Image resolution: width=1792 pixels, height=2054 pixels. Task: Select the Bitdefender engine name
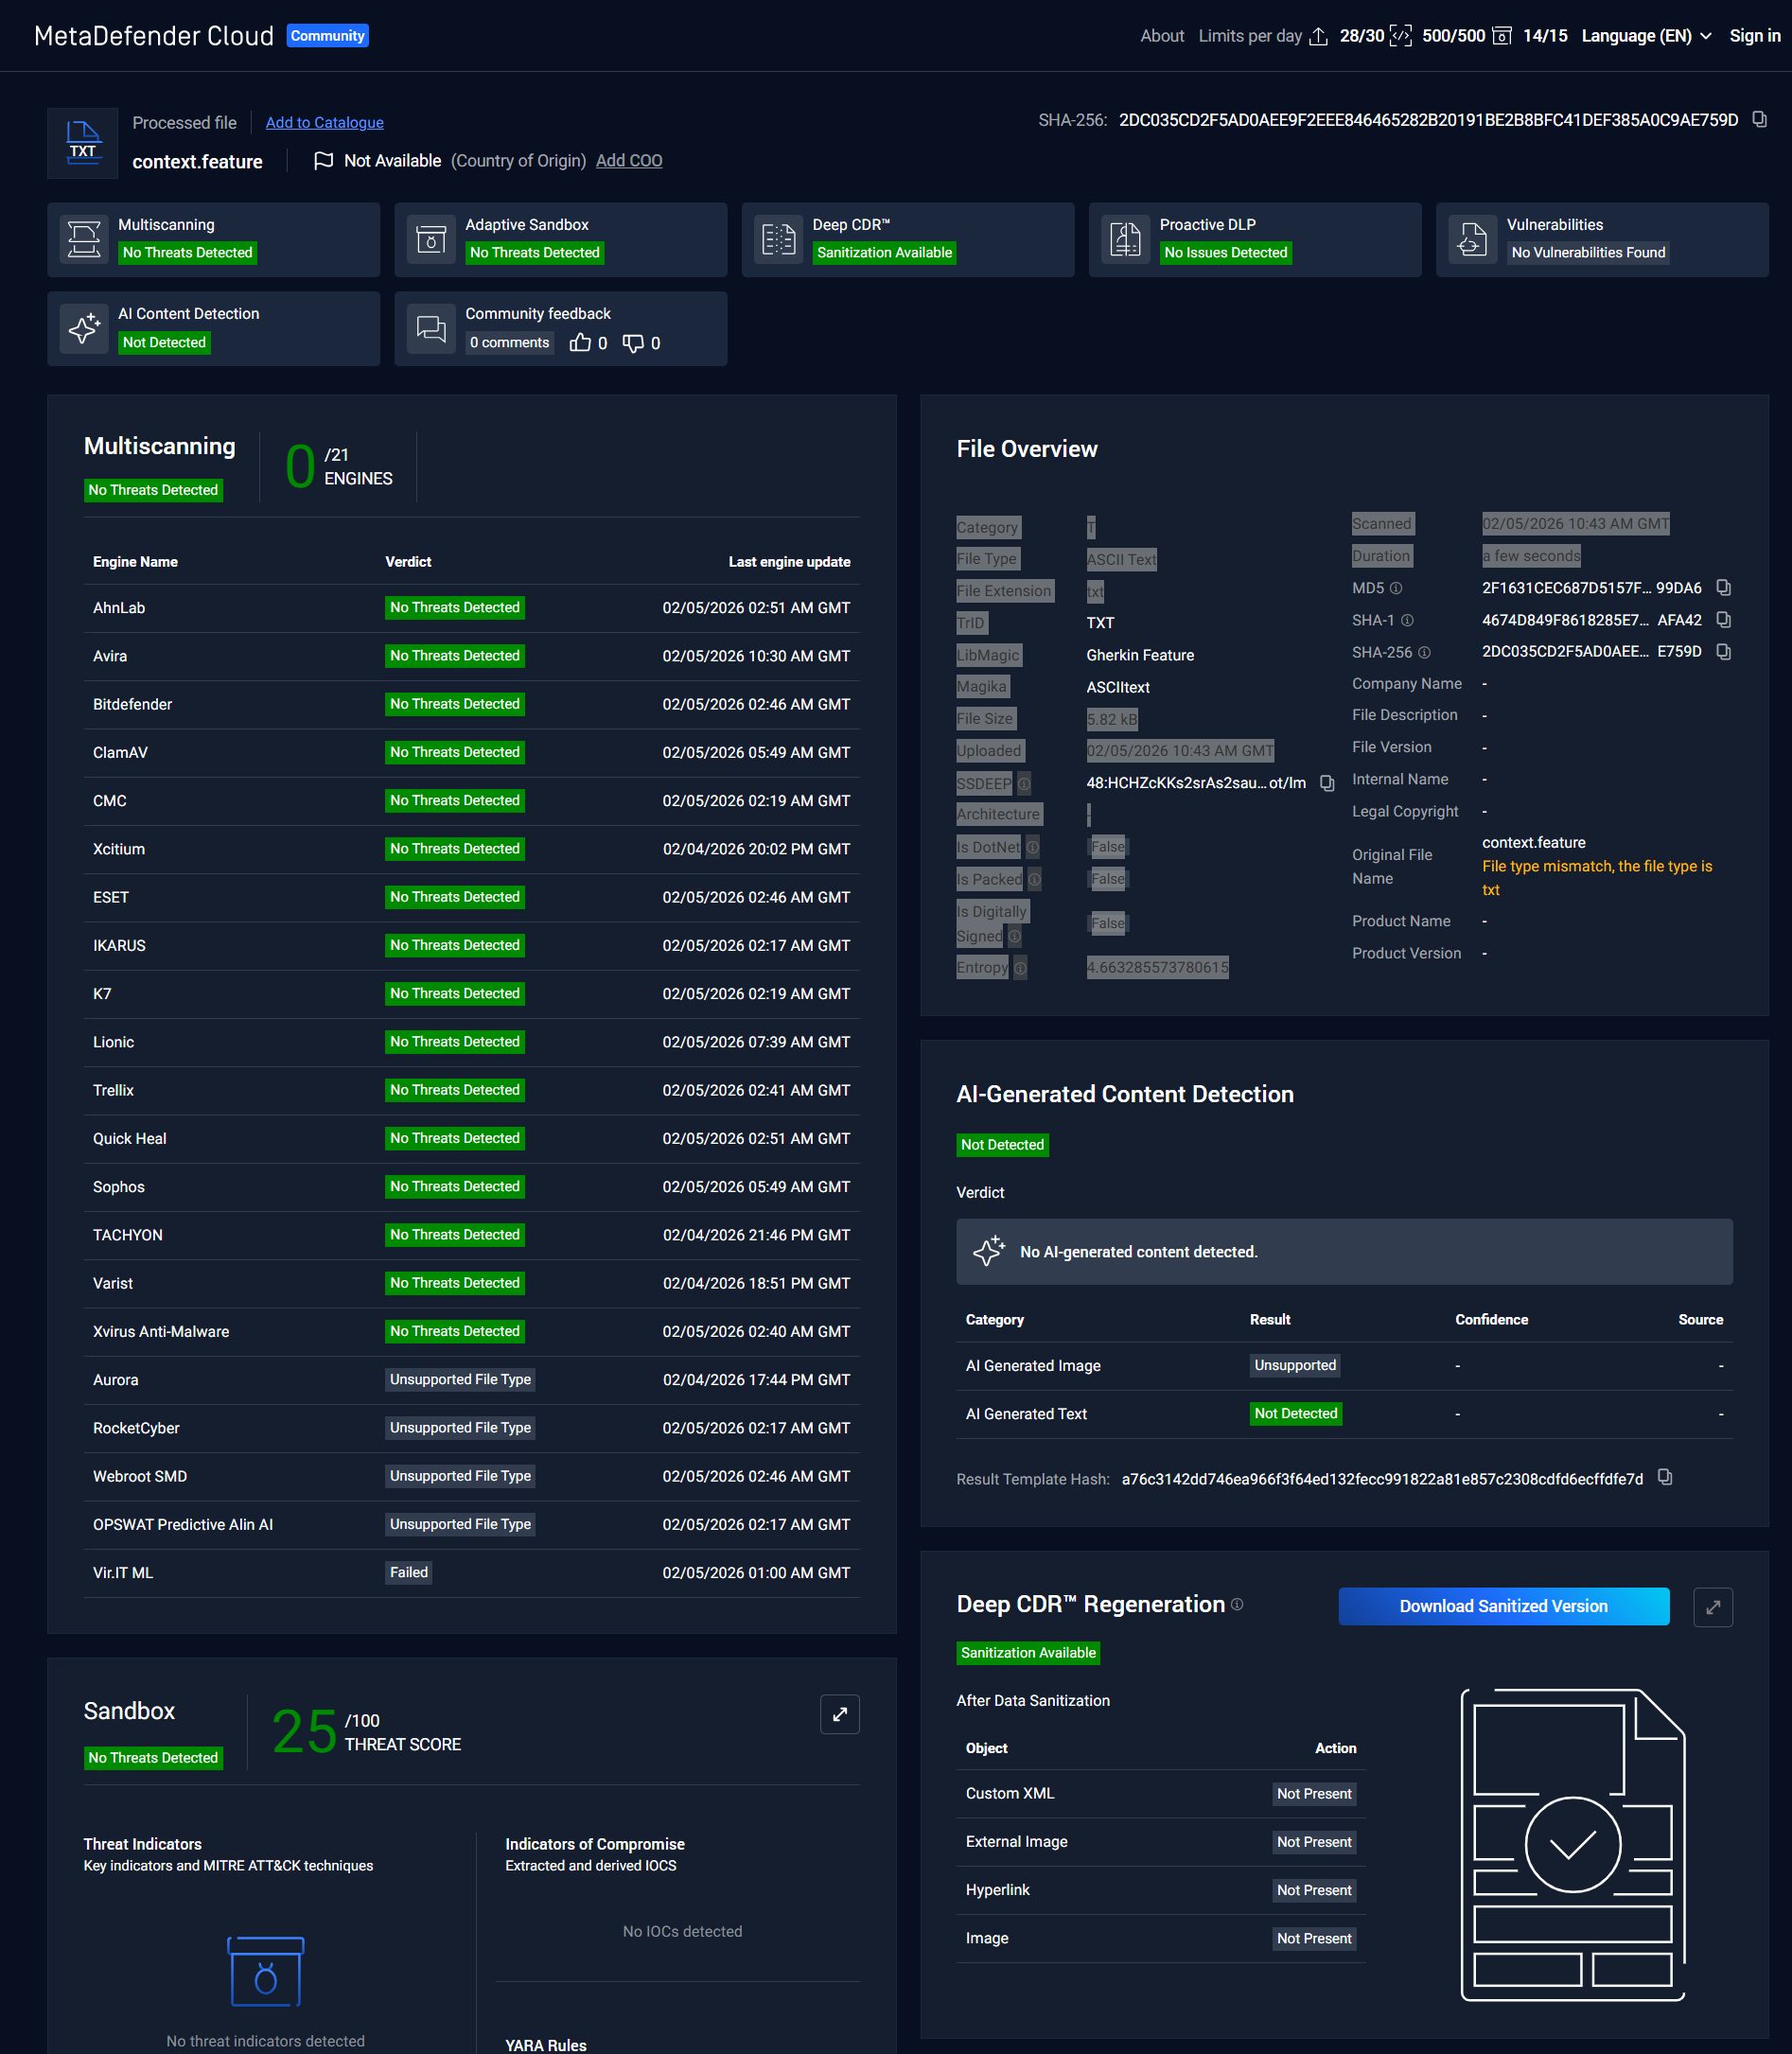132,704
